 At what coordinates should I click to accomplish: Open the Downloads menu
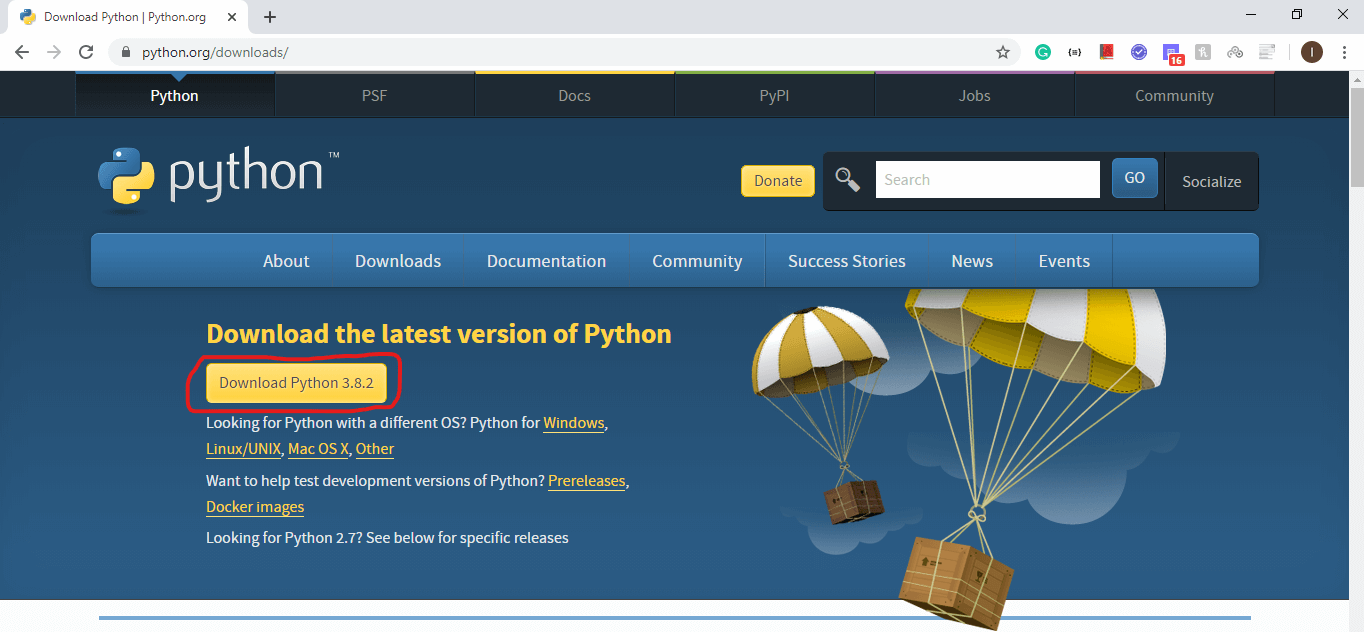click(x=398, y=261)
